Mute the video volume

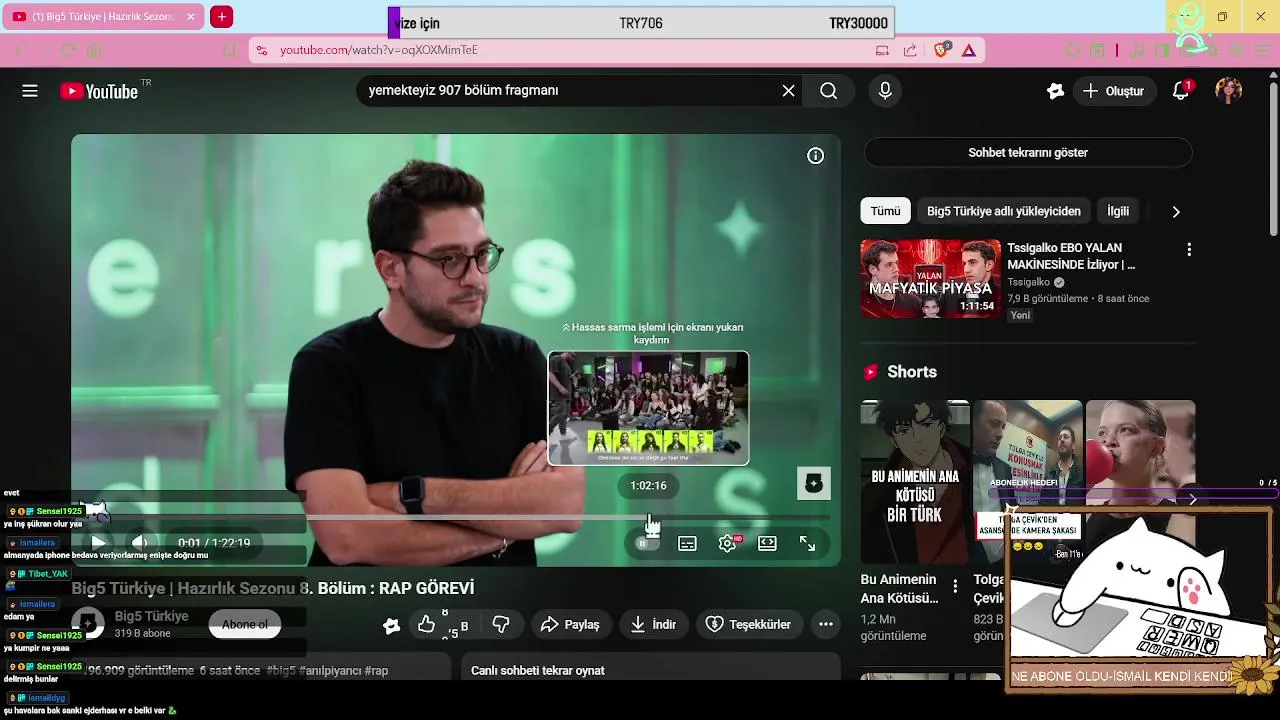(140, 543)
